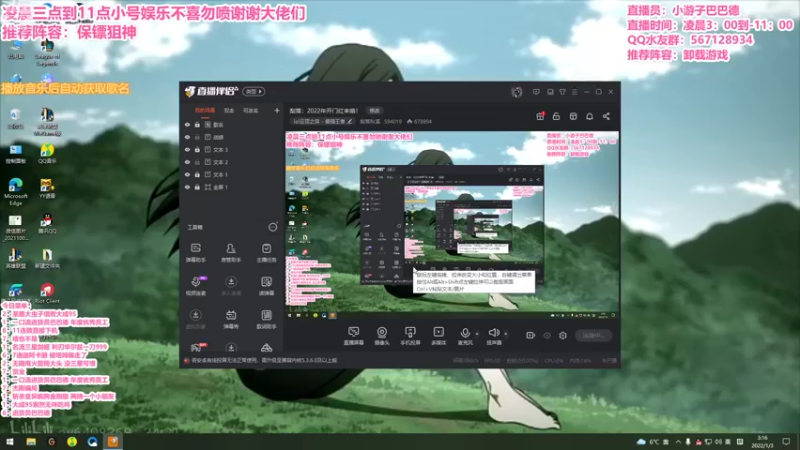Select the 文本 2 source row
This screenshot has width=800, height=450.
click(231, 162)
